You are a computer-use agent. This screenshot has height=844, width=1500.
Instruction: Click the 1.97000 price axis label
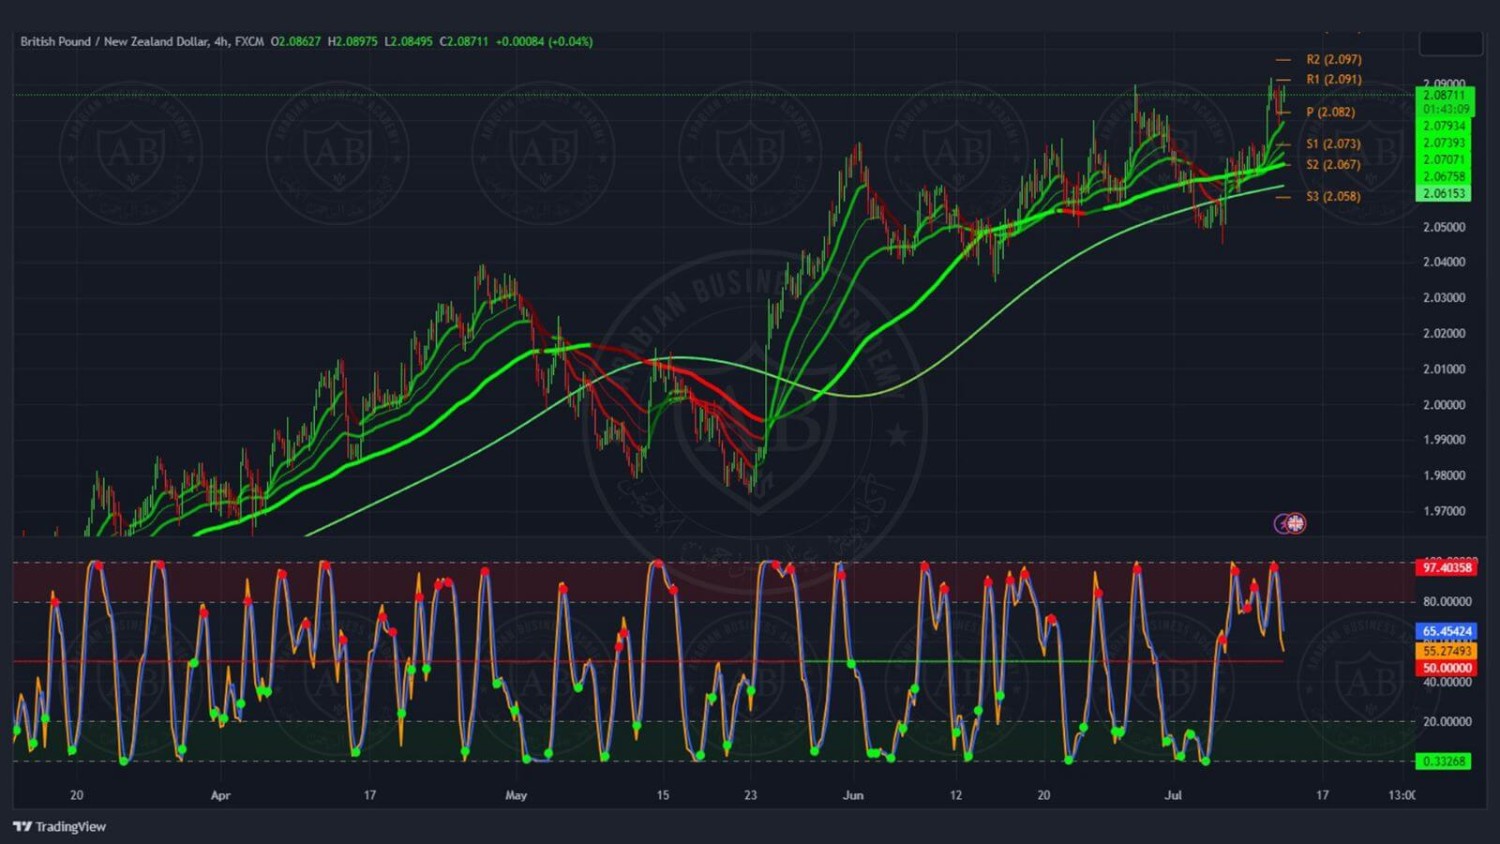click(x=1444, y=511)
